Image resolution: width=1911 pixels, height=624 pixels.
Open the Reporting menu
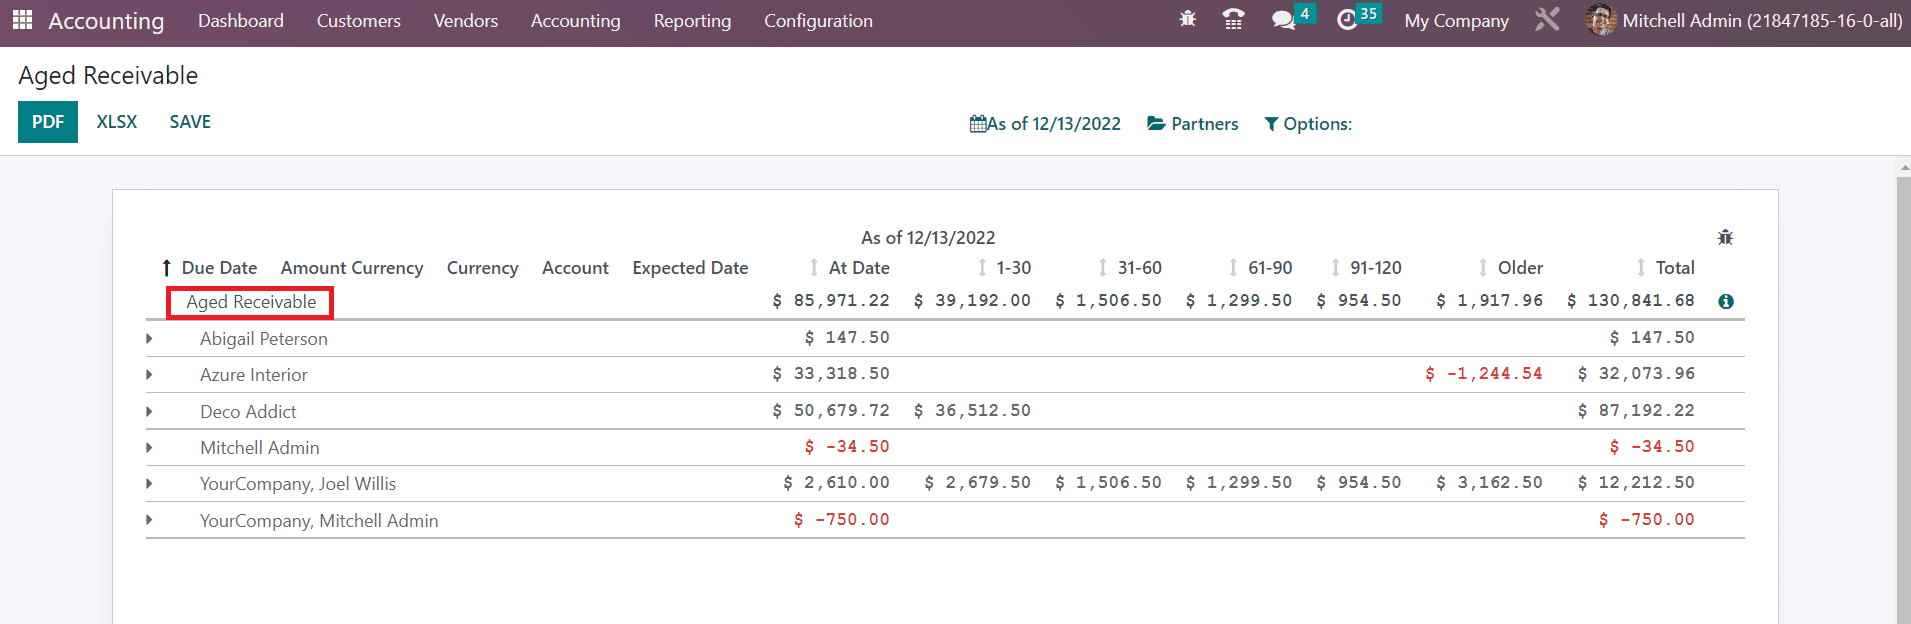(x=692, y=21)
